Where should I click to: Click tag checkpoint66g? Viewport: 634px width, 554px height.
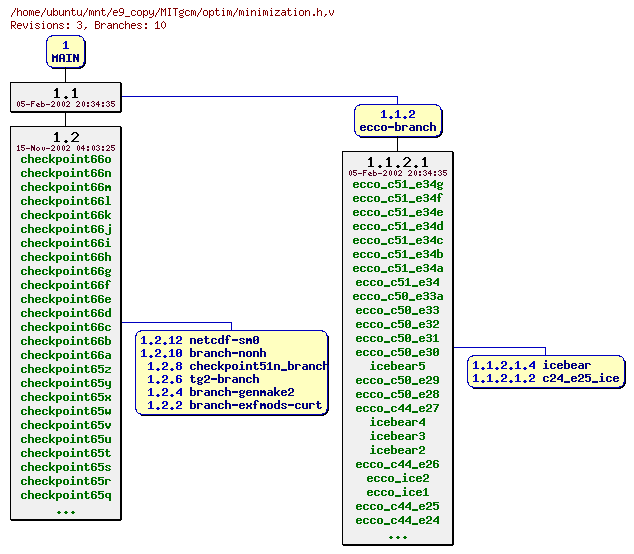pos(66,271)
